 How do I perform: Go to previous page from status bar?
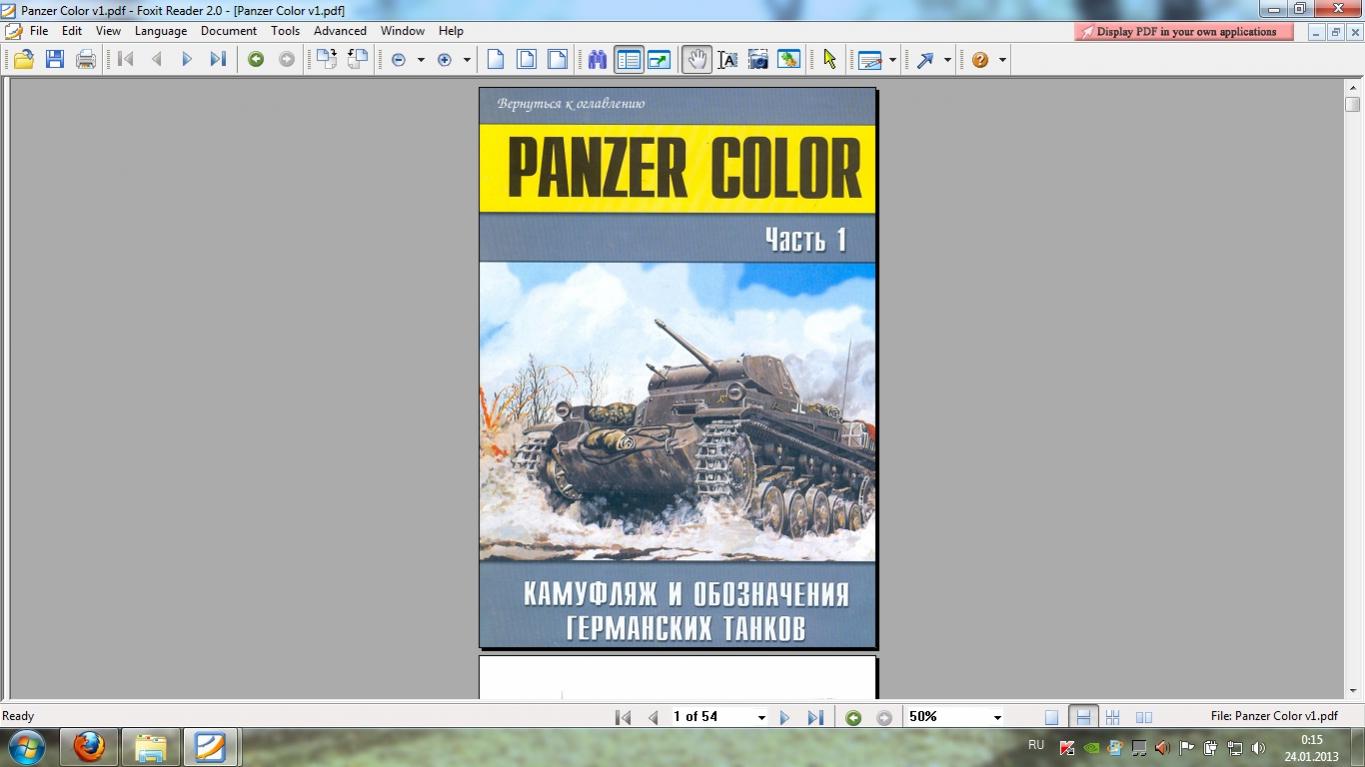[654, 717]
